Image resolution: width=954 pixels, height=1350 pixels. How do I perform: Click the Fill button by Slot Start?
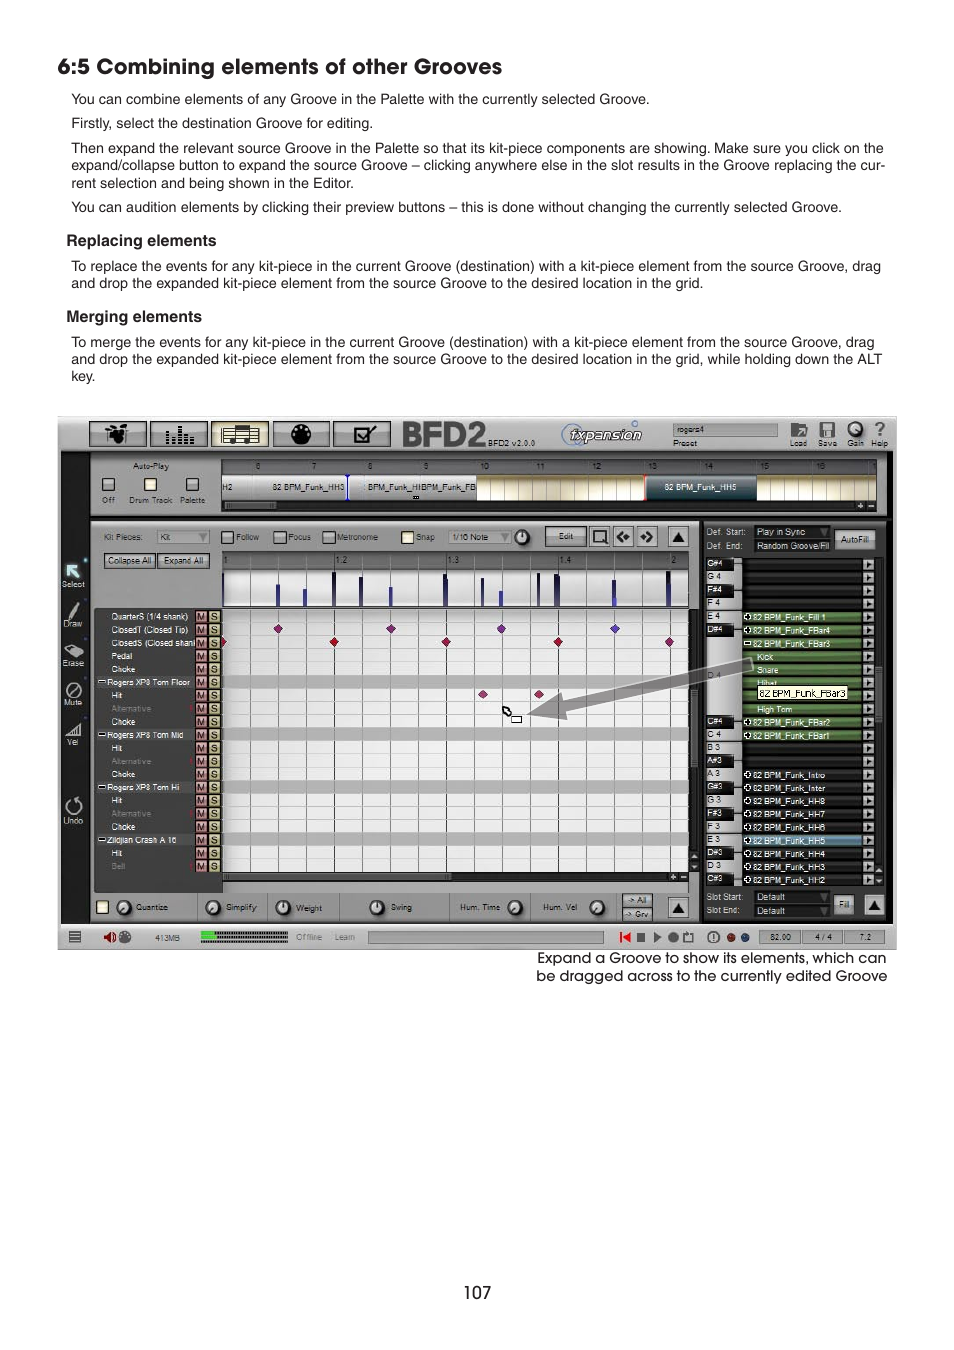point(844,904)
